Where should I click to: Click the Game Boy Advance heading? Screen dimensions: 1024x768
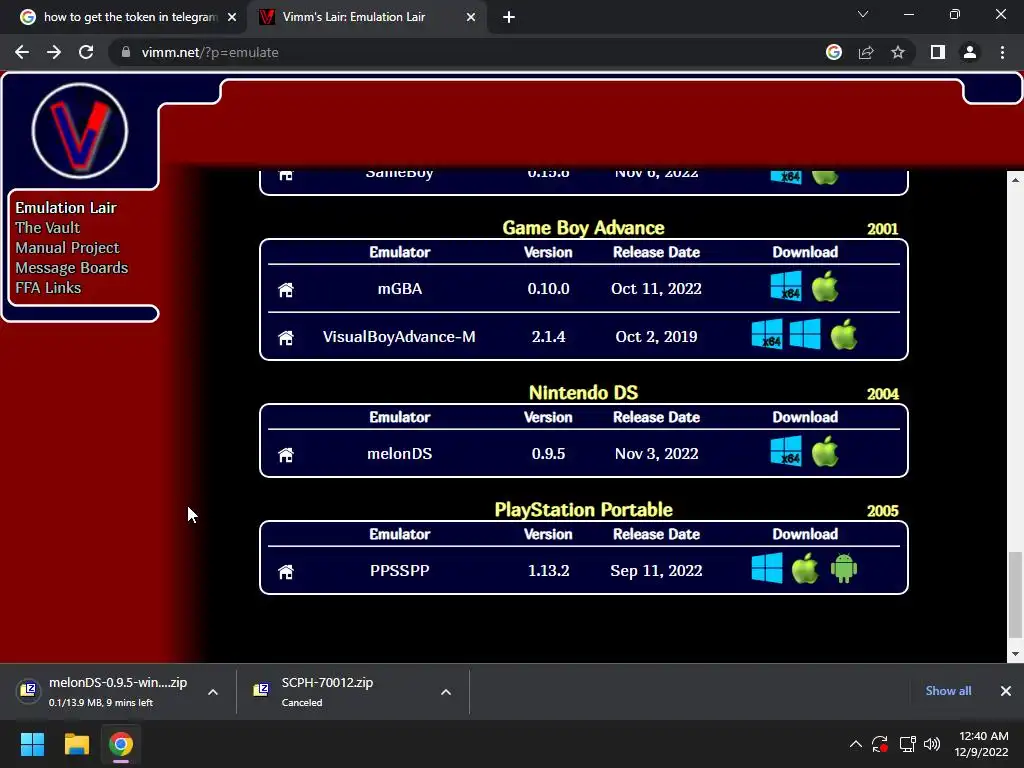tap(583, 228)
